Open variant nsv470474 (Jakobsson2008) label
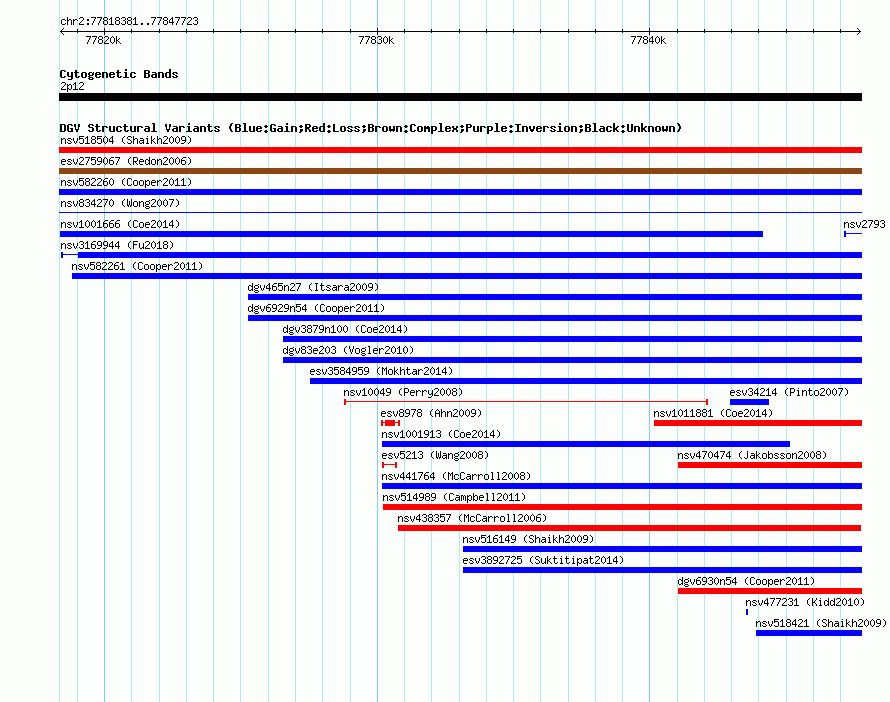Image resolution: width=890 pixels, height=702 pixels. pyautogui.click(x=752, y=455)
